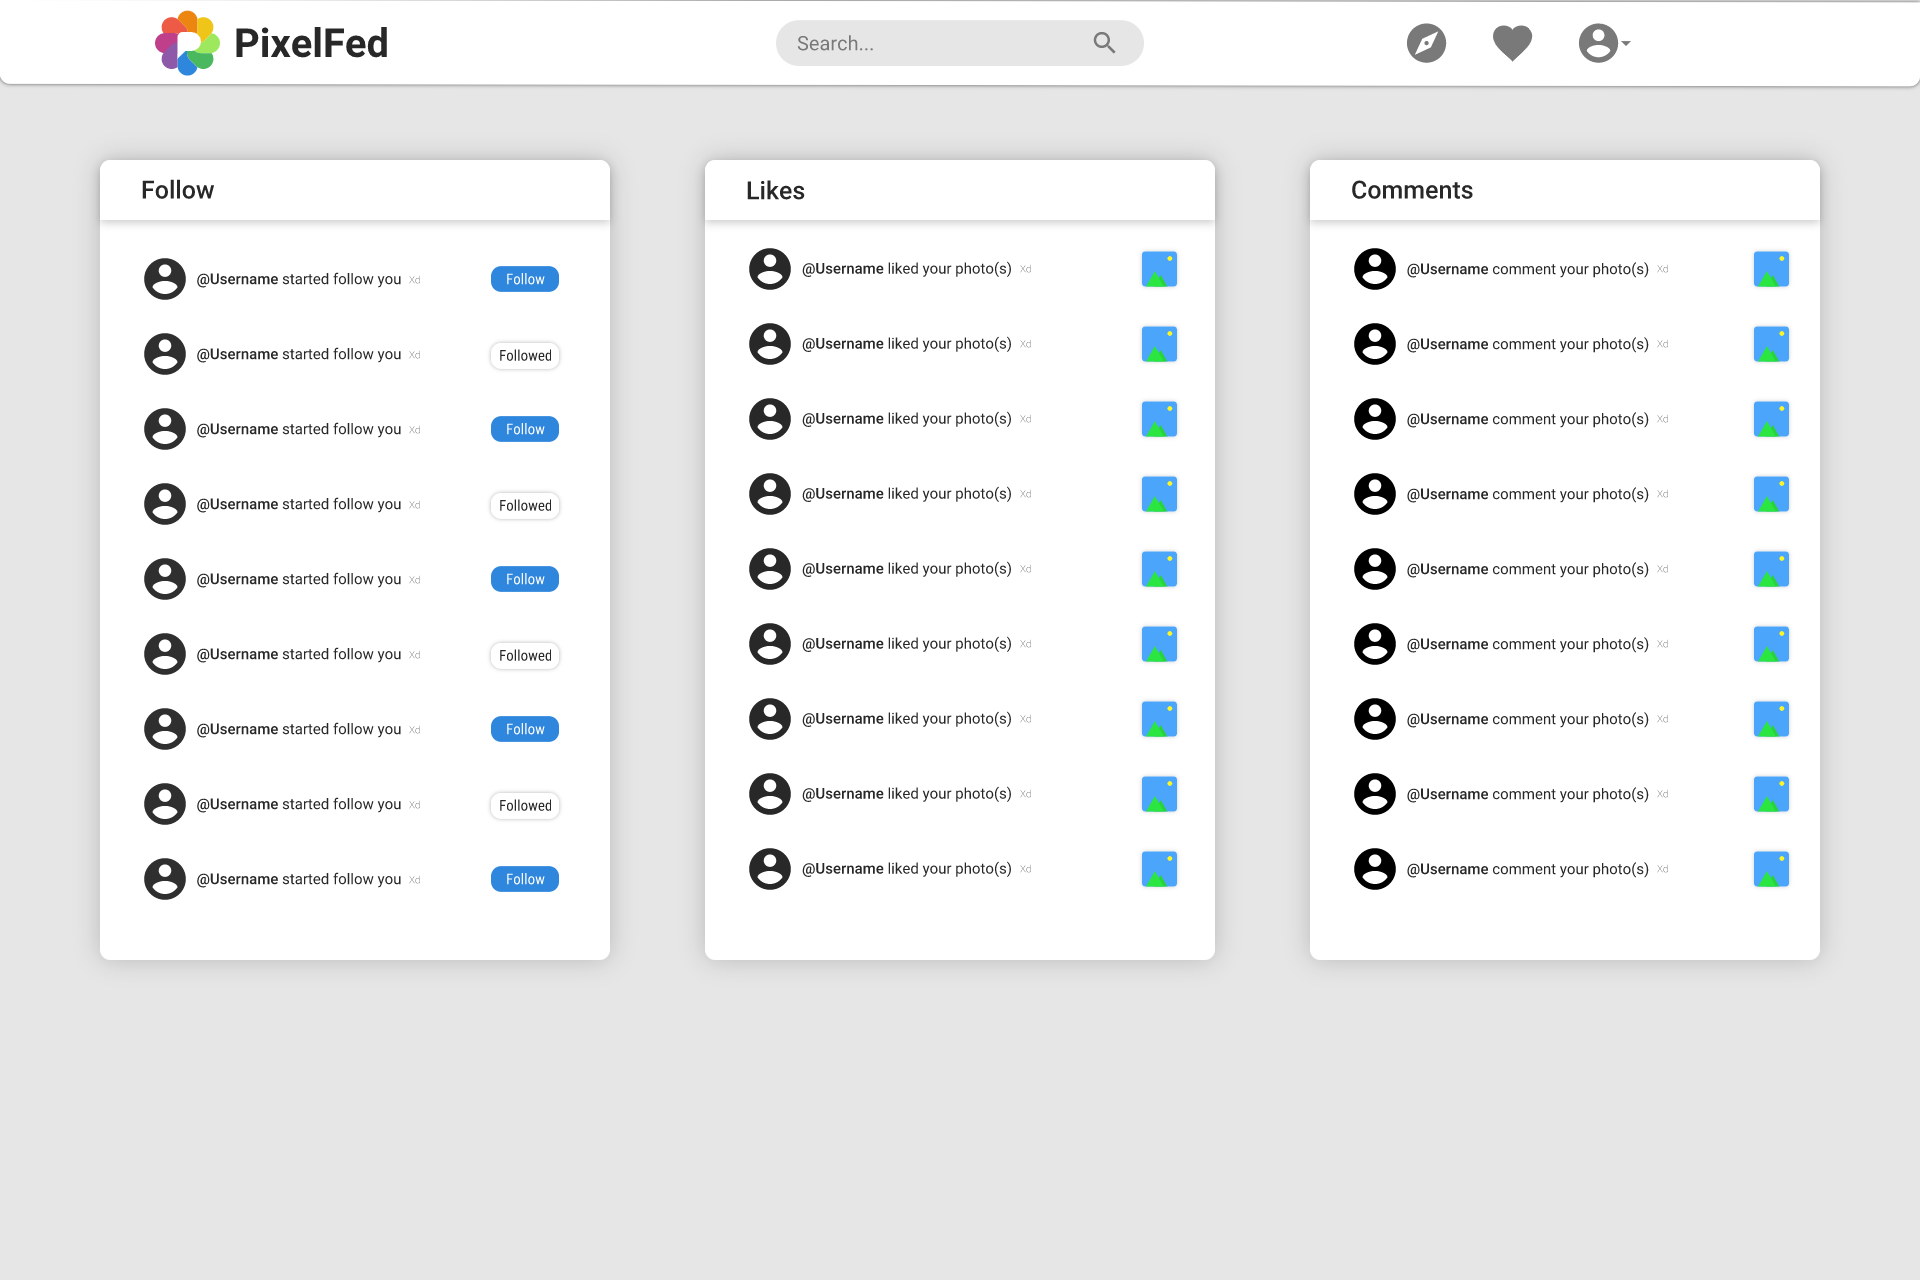Open photo thumbnail in sixth Comments row
Image resolution: width=1920 pixels, height=1280 pixels.
coord(1771,644)
